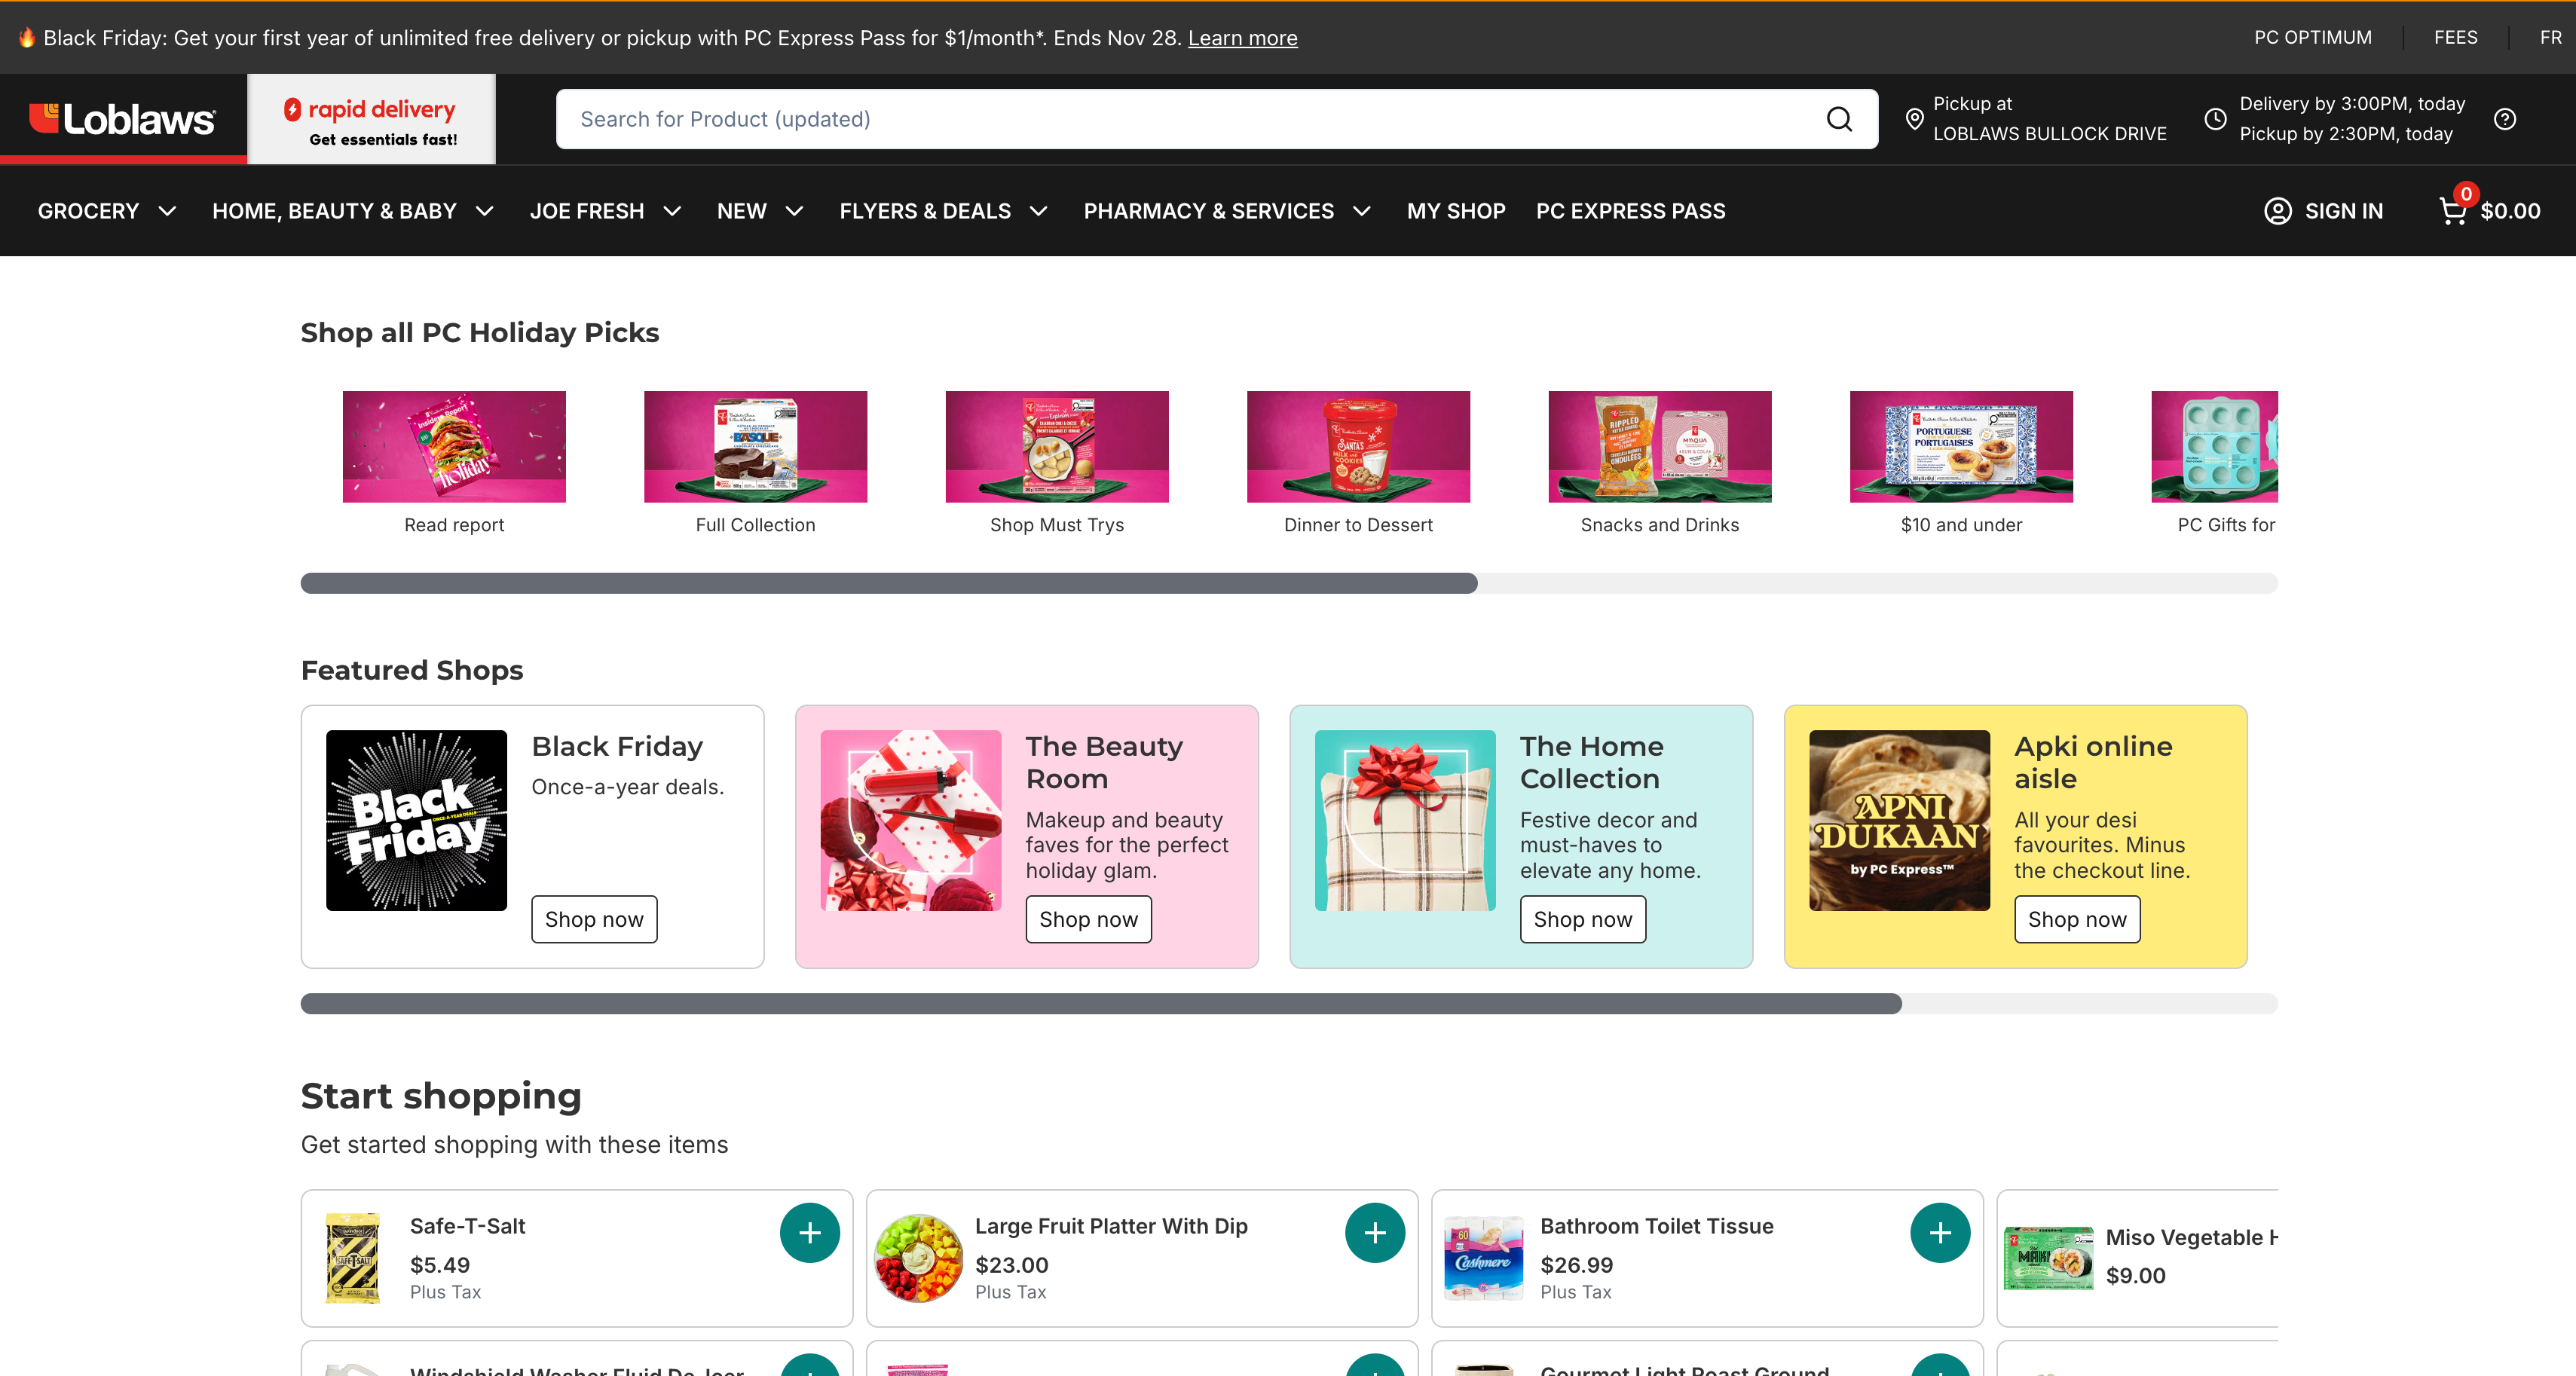Image resolution: width=2576 pixels, height=1376 pixels.
Task: Click the Safe-T-Salt product image
Action: click(x=353, y=1258)
